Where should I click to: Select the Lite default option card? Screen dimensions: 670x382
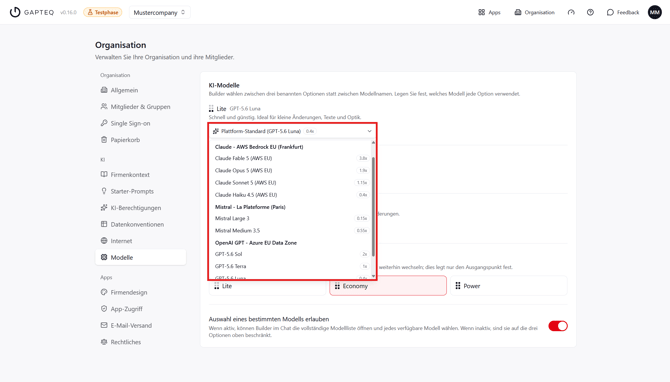[x=267, y=286]
